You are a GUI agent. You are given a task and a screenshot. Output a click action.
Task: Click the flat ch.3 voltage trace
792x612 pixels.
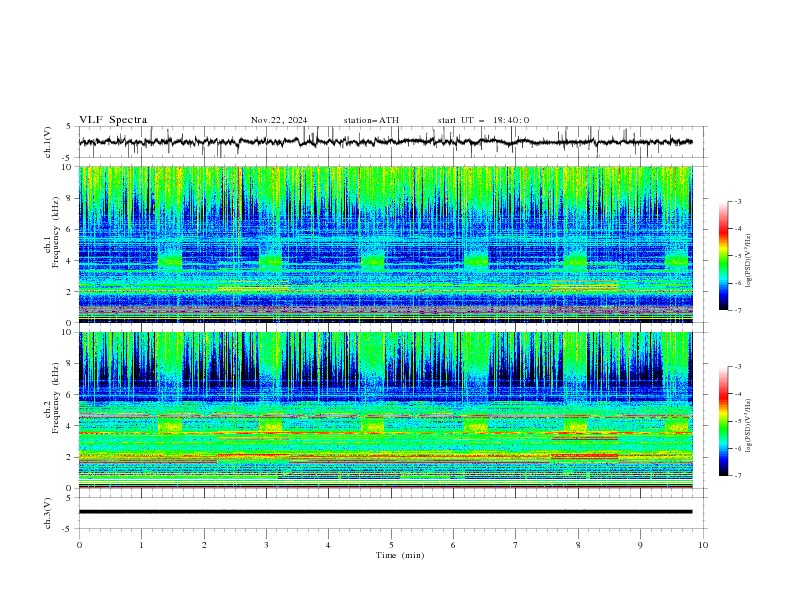point(385,512)
